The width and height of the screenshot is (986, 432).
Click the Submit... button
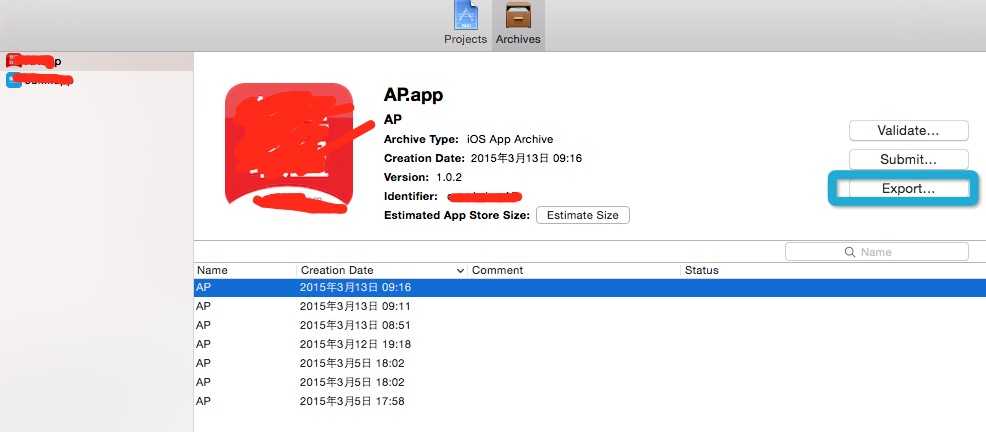(x=909, y=160)
